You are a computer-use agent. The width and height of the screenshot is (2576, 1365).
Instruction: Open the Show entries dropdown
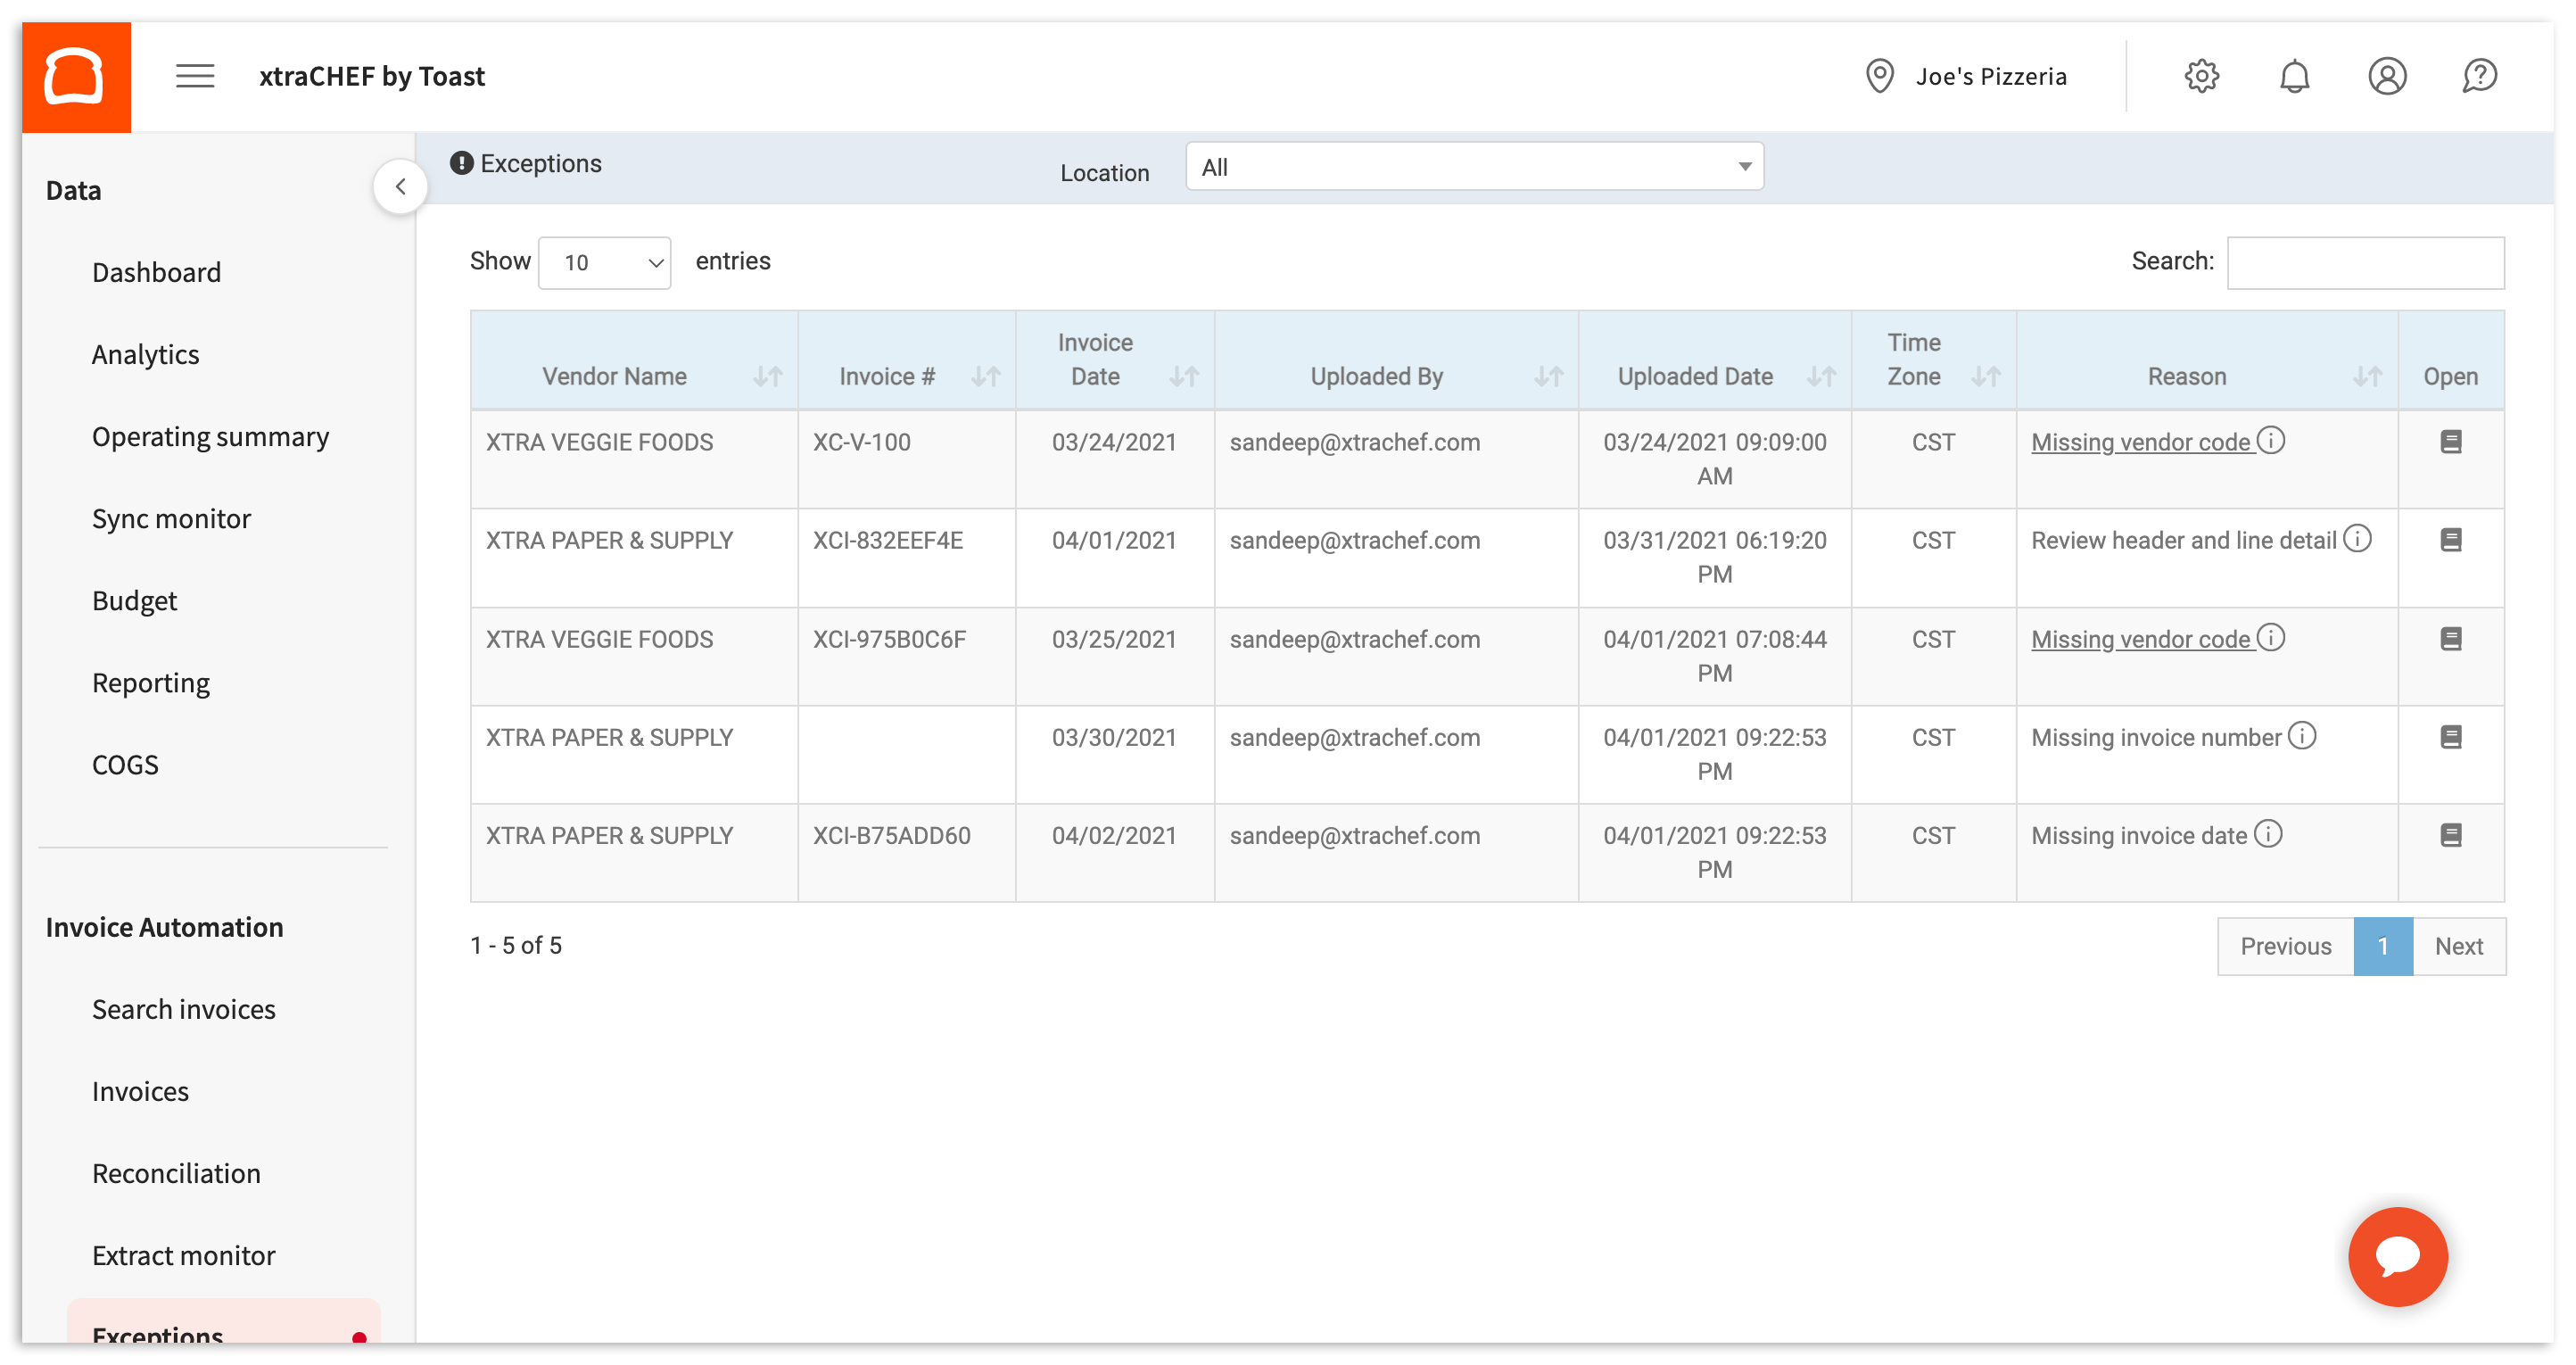604,262
